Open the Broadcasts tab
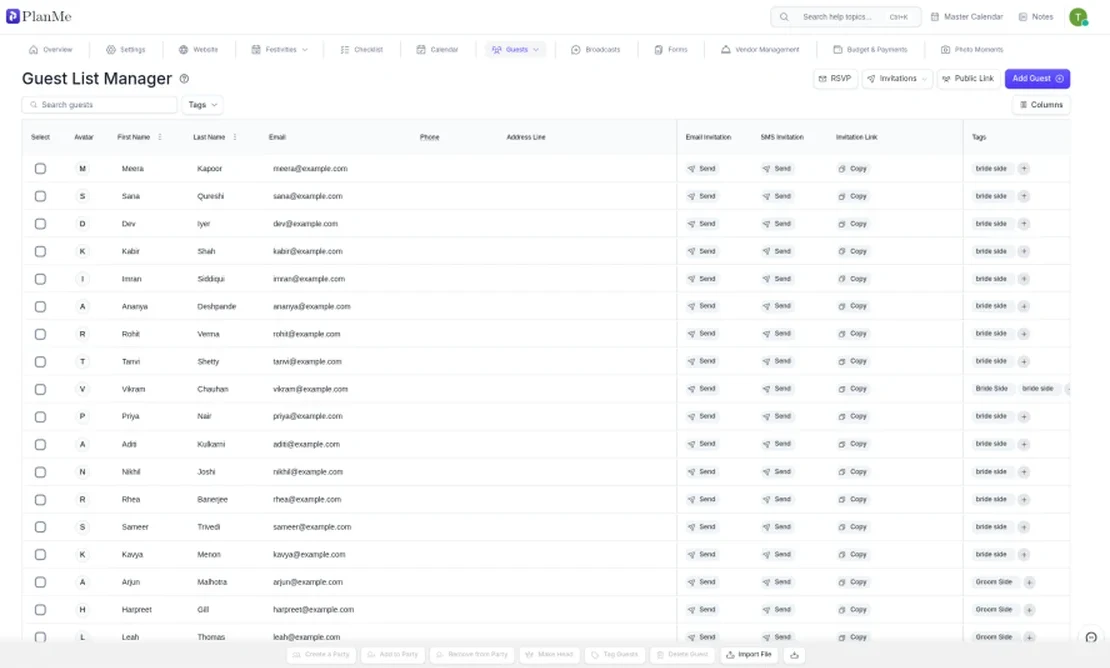This screenshot has height=668, width=1110. pyautogui.click(x=596, y=50)
